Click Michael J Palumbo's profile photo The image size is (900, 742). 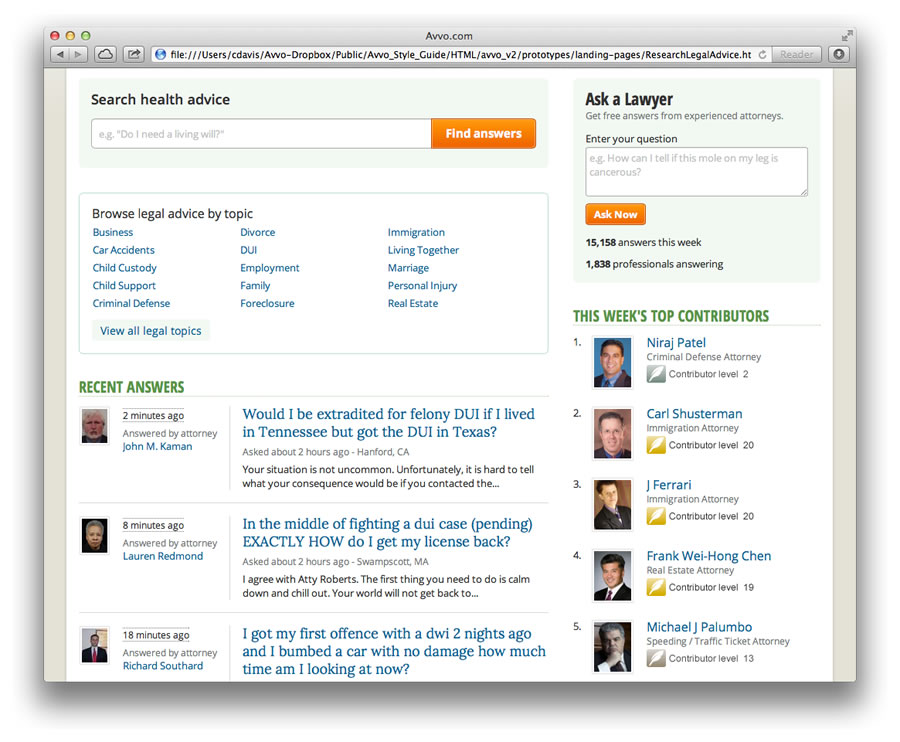tap(612, 647)
